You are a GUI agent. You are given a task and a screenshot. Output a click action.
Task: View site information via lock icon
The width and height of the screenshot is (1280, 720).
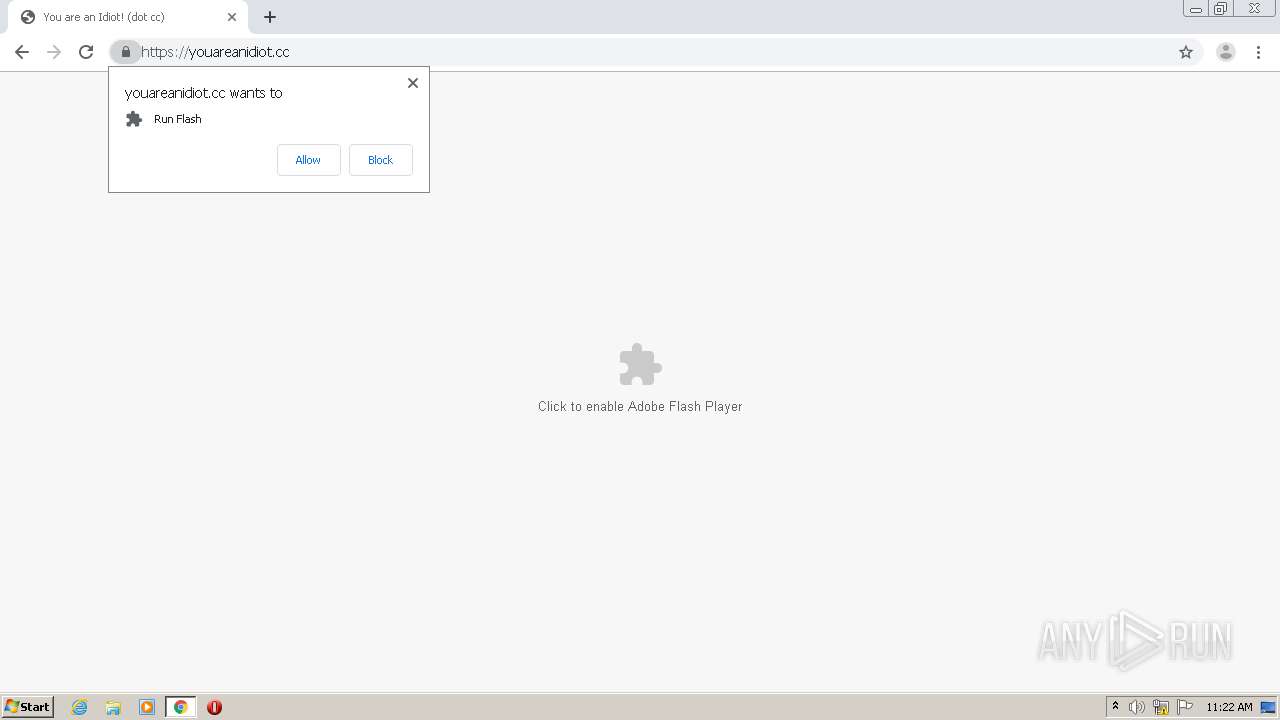(x=125, y=52)
